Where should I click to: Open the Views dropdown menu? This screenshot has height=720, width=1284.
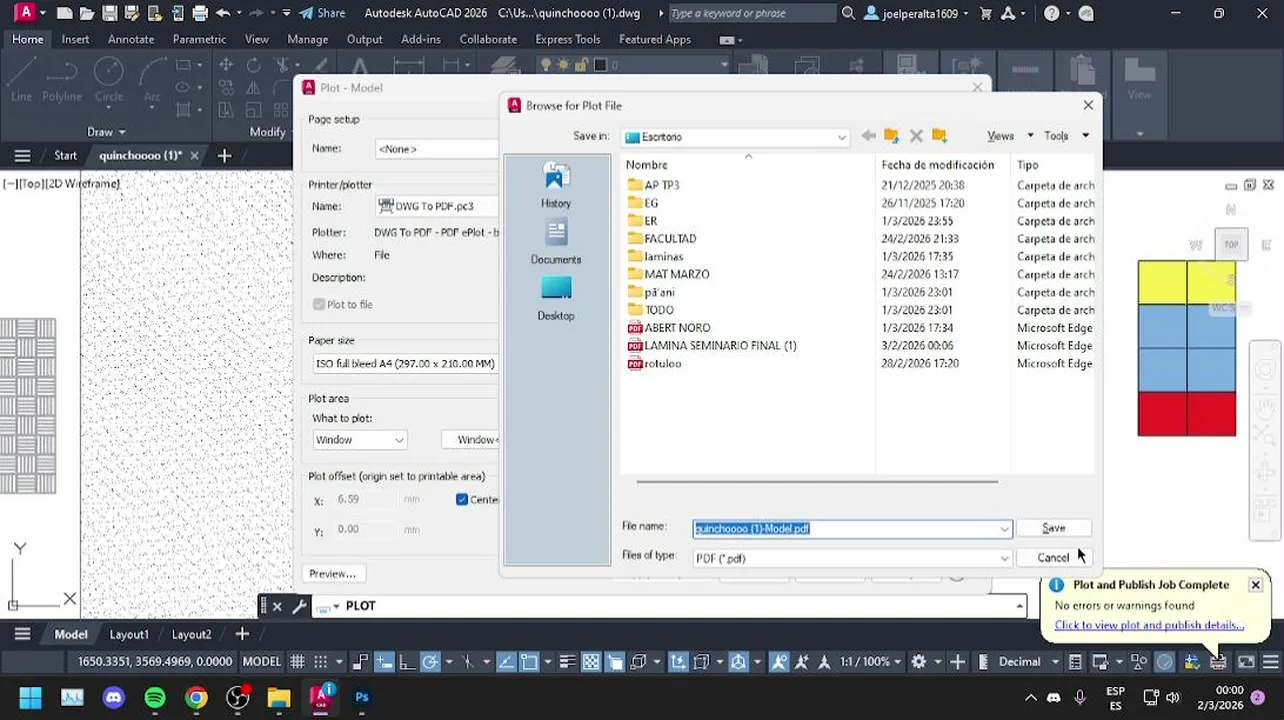tap(1010, 136)
